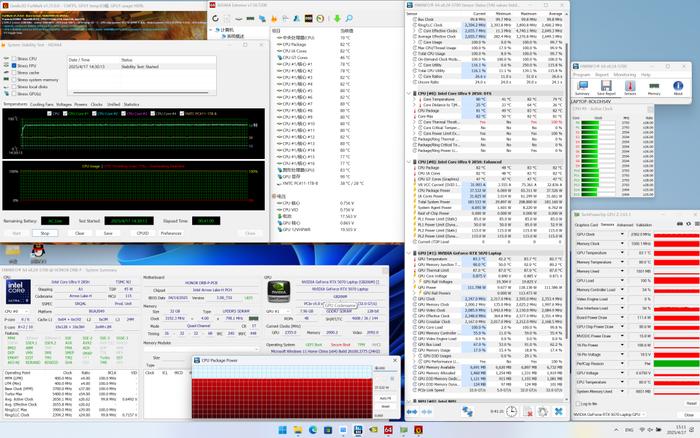Image resolution: width=700 pixels, height=438 pixels.
Task: Enable the Stress GPU(s) checkbox
Action: 14,94
